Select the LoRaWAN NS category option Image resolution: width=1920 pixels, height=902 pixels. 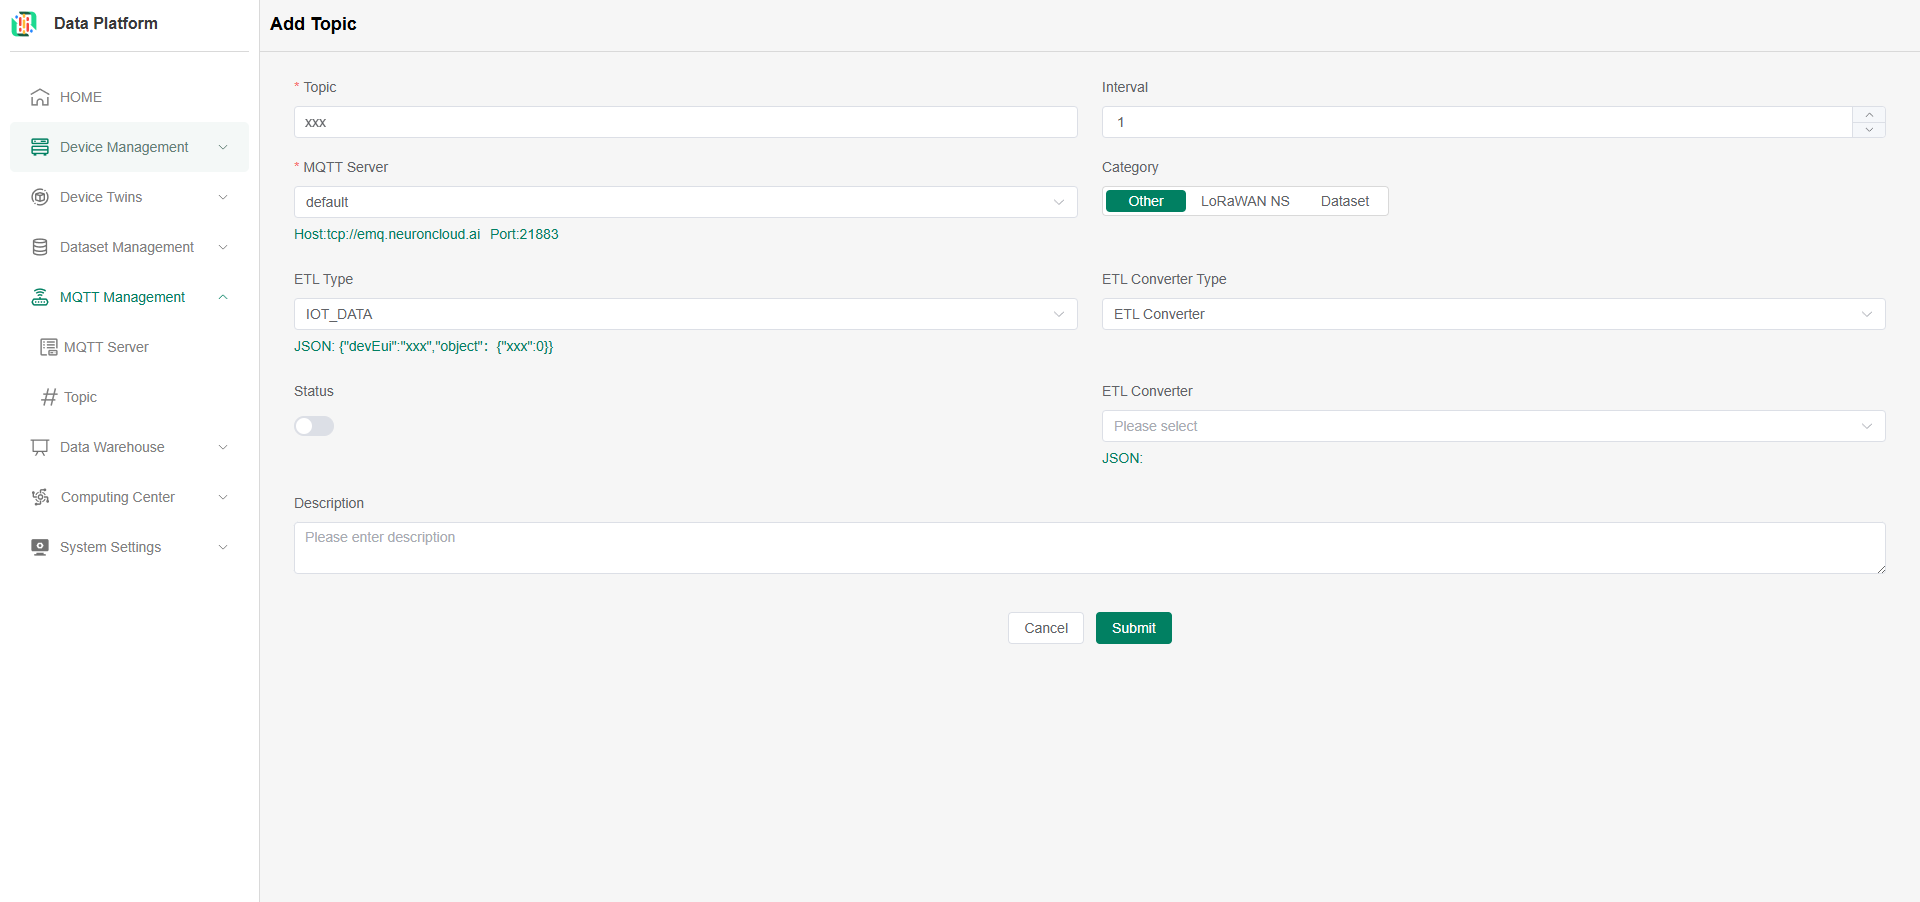click(1244, 201)
